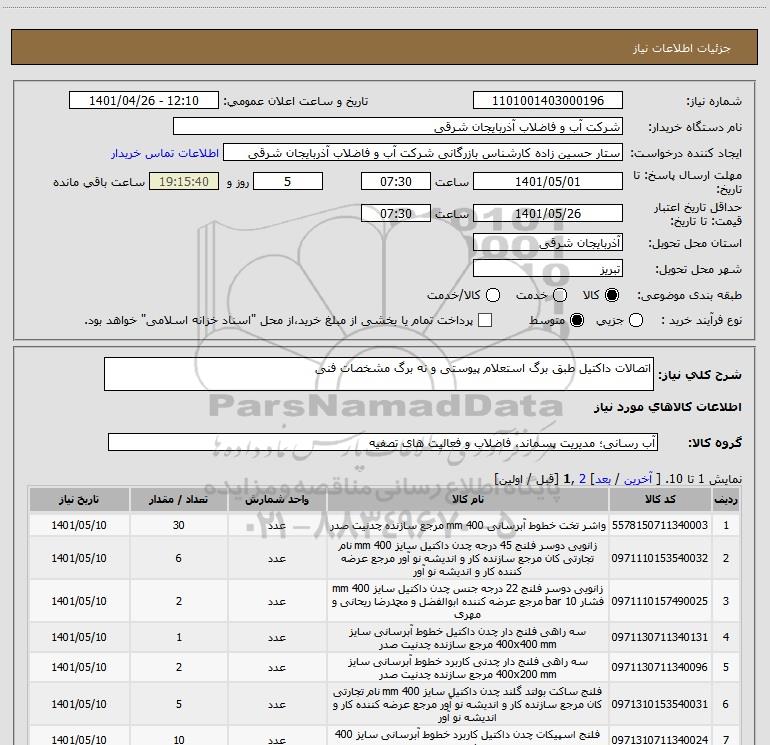
Task: Click گروه کالا field آب رسانی
Action: [x=383, y=442]
